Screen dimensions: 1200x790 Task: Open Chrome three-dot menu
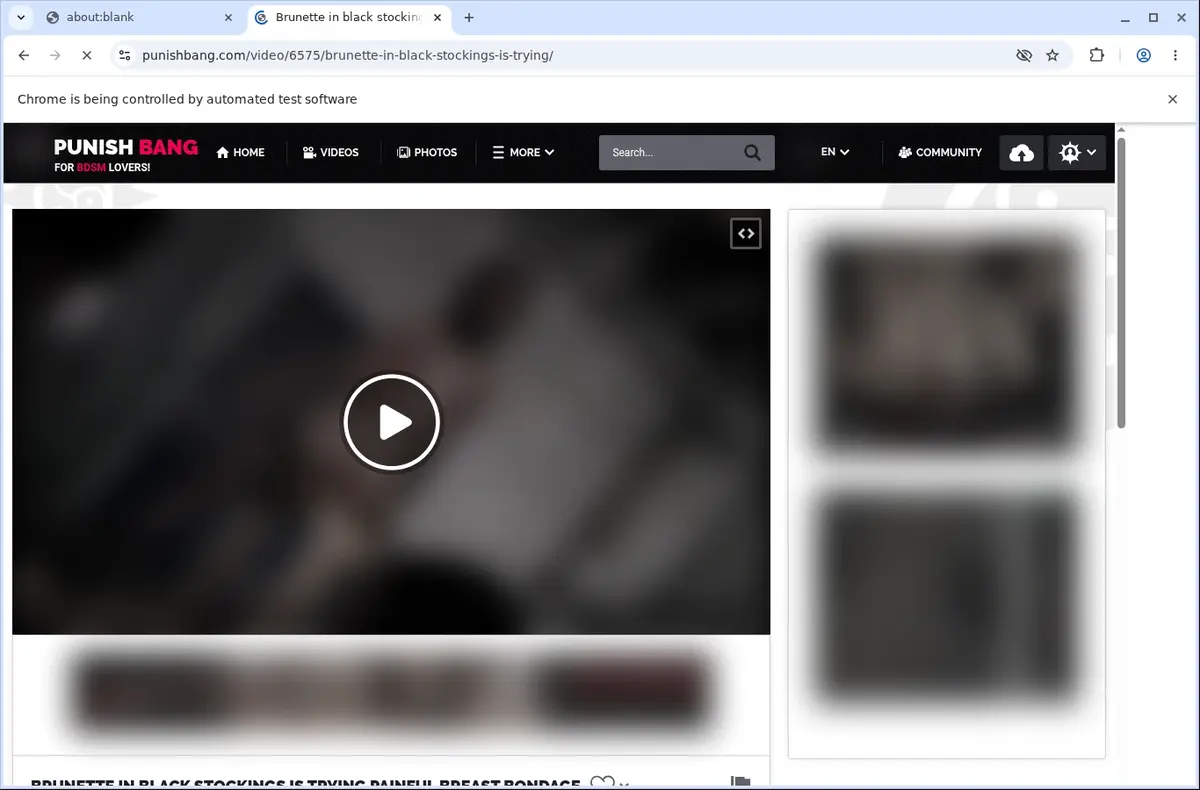(1175, 55)
